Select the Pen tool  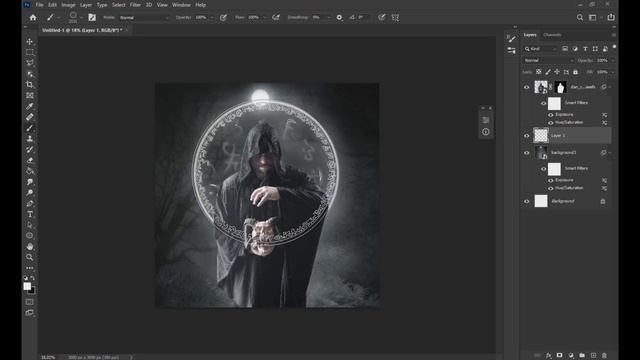tap(30, 203)
